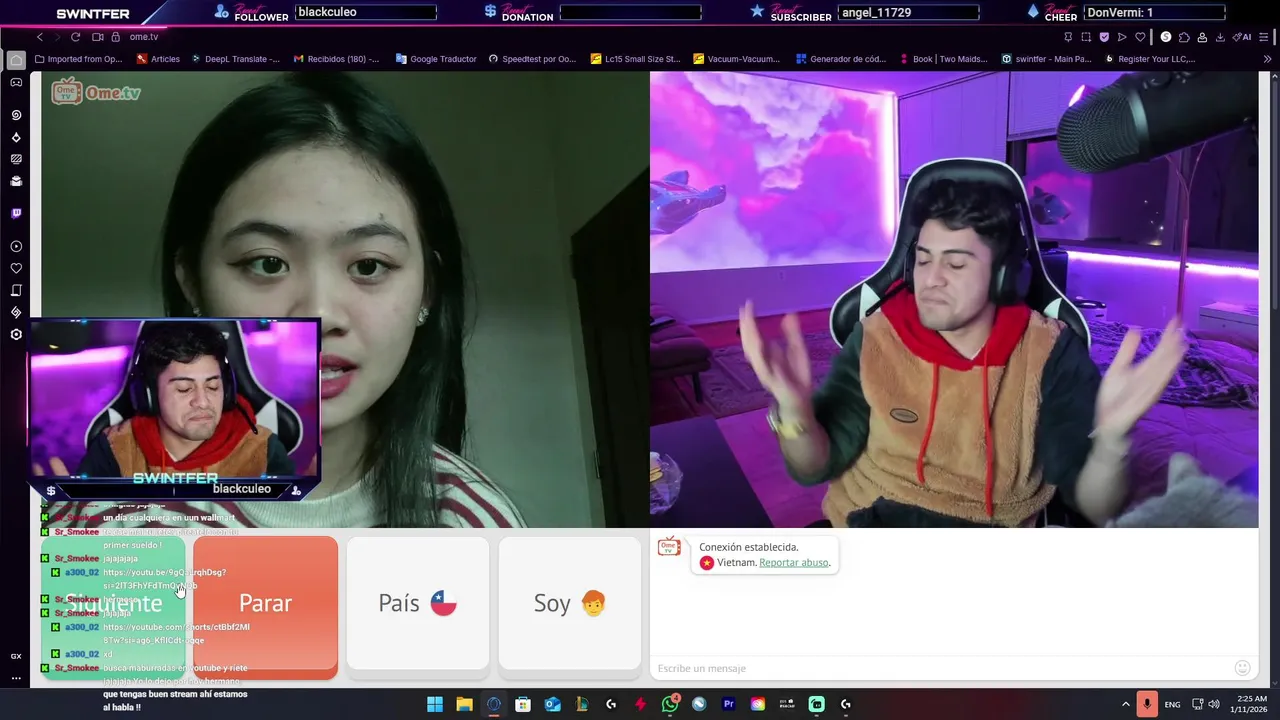This screenshot has height=720, width=1280.
Task: Click the Escribe un mensaje chat field
Action: (x=940, y=668)
